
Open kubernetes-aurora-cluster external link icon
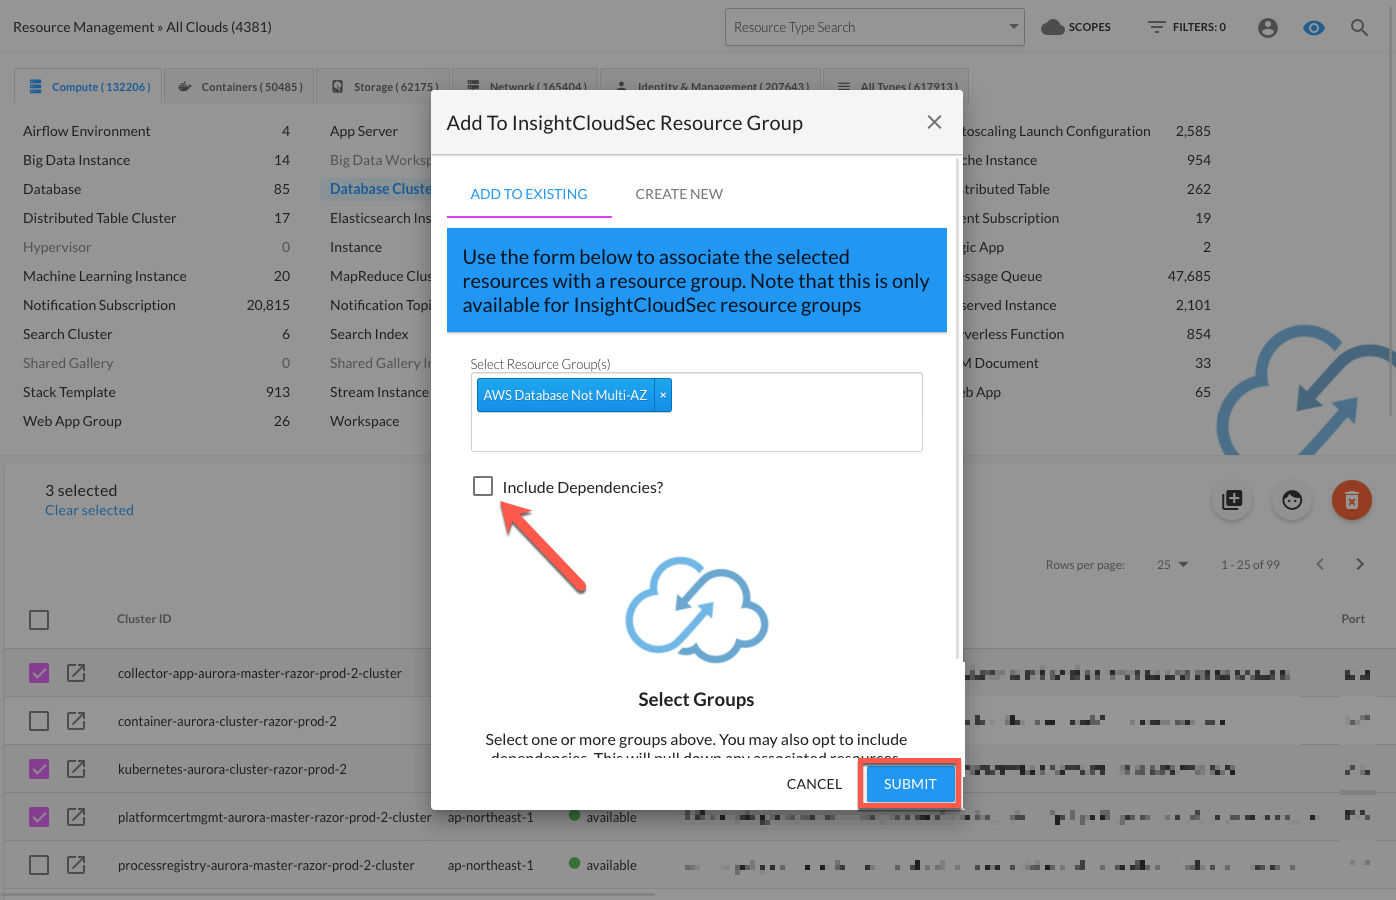(76, 769)
